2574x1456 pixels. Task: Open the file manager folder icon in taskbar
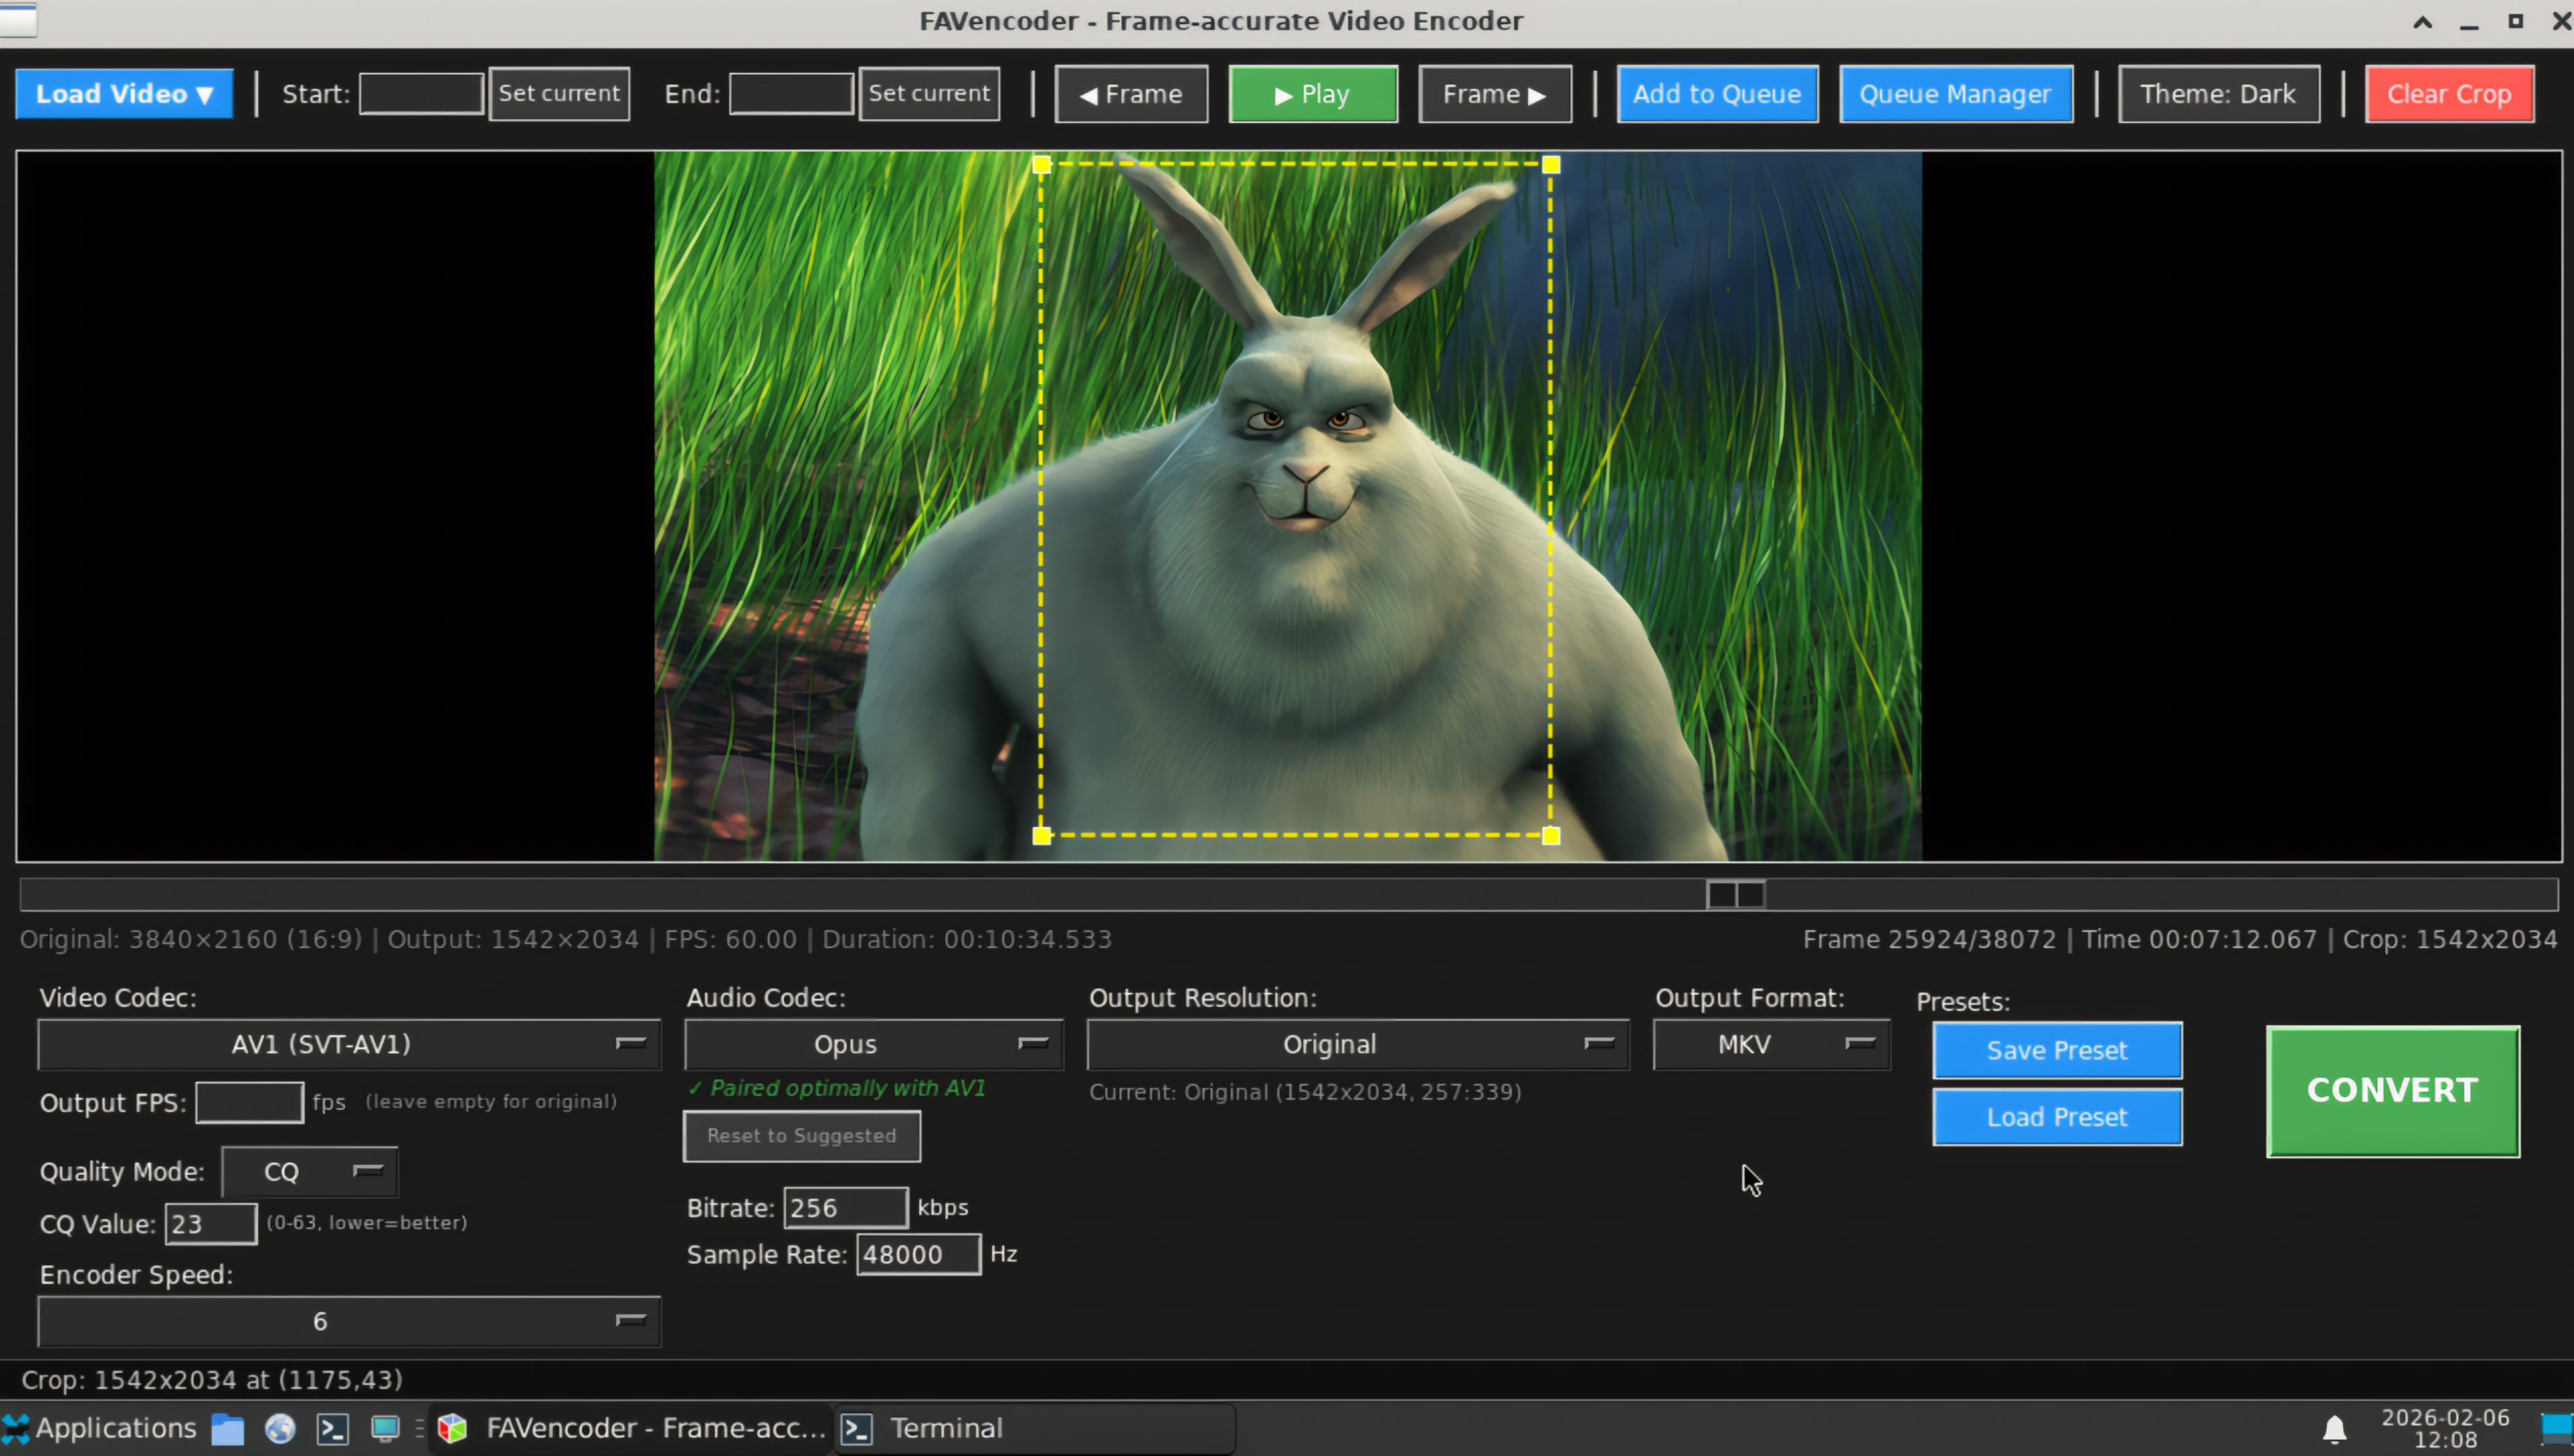coord(228,1429)
